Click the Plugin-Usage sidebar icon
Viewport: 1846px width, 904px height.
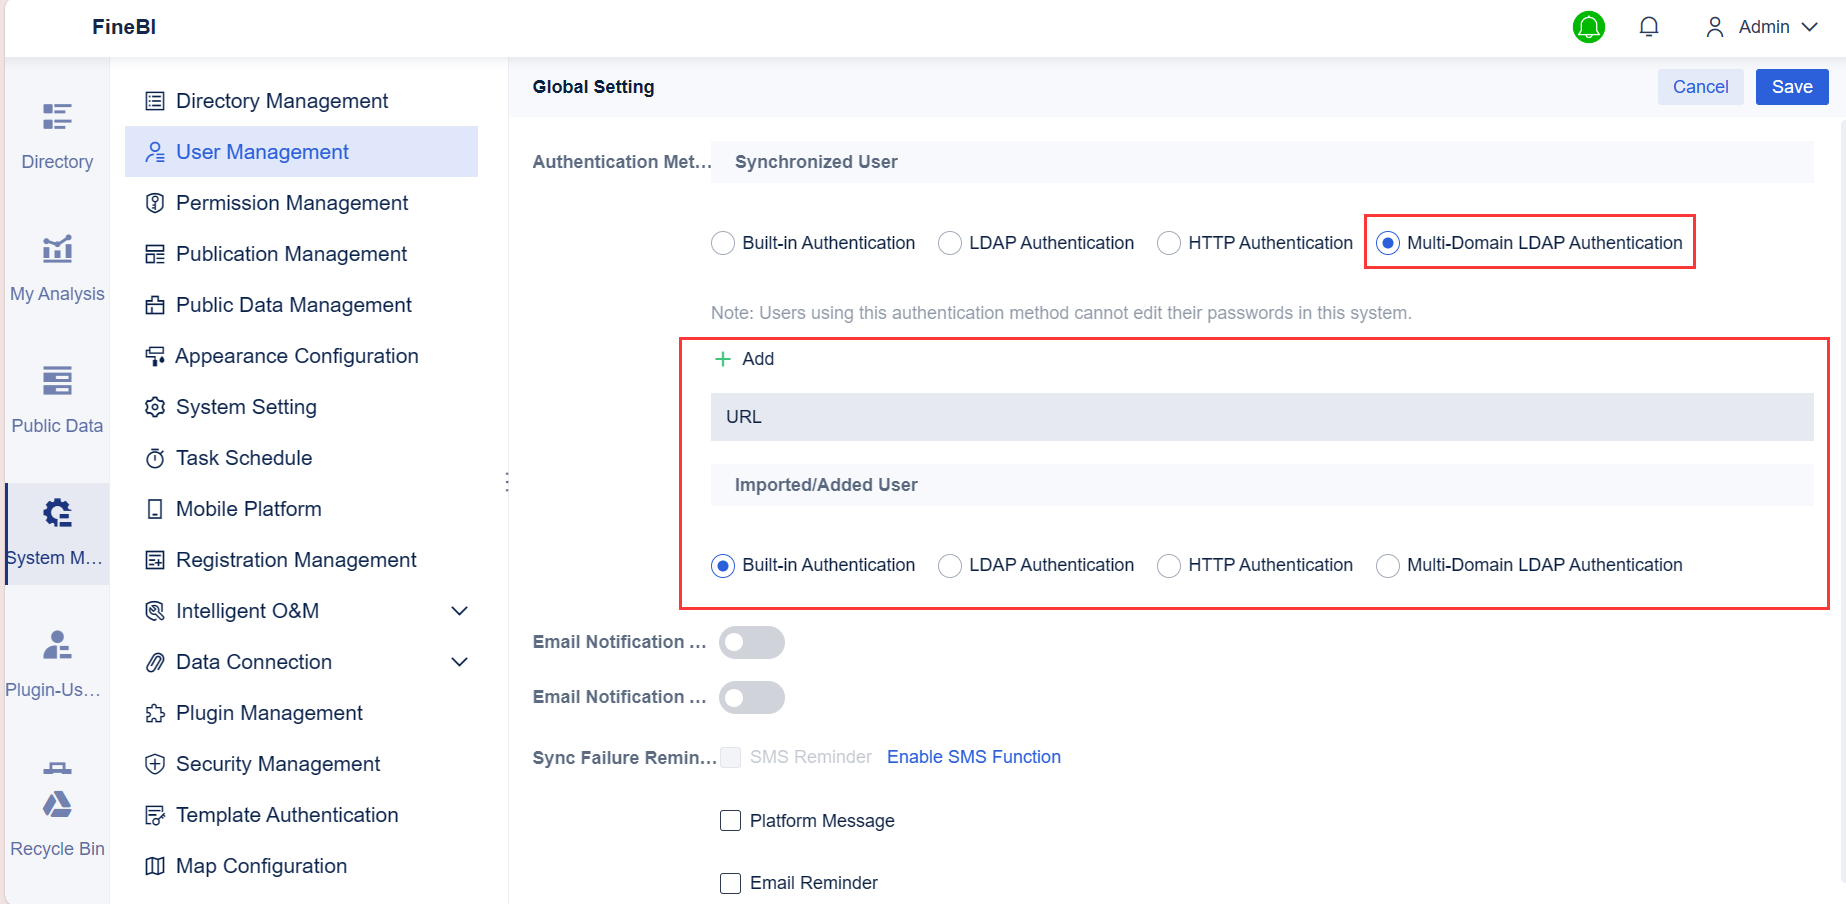click(56, 645)
